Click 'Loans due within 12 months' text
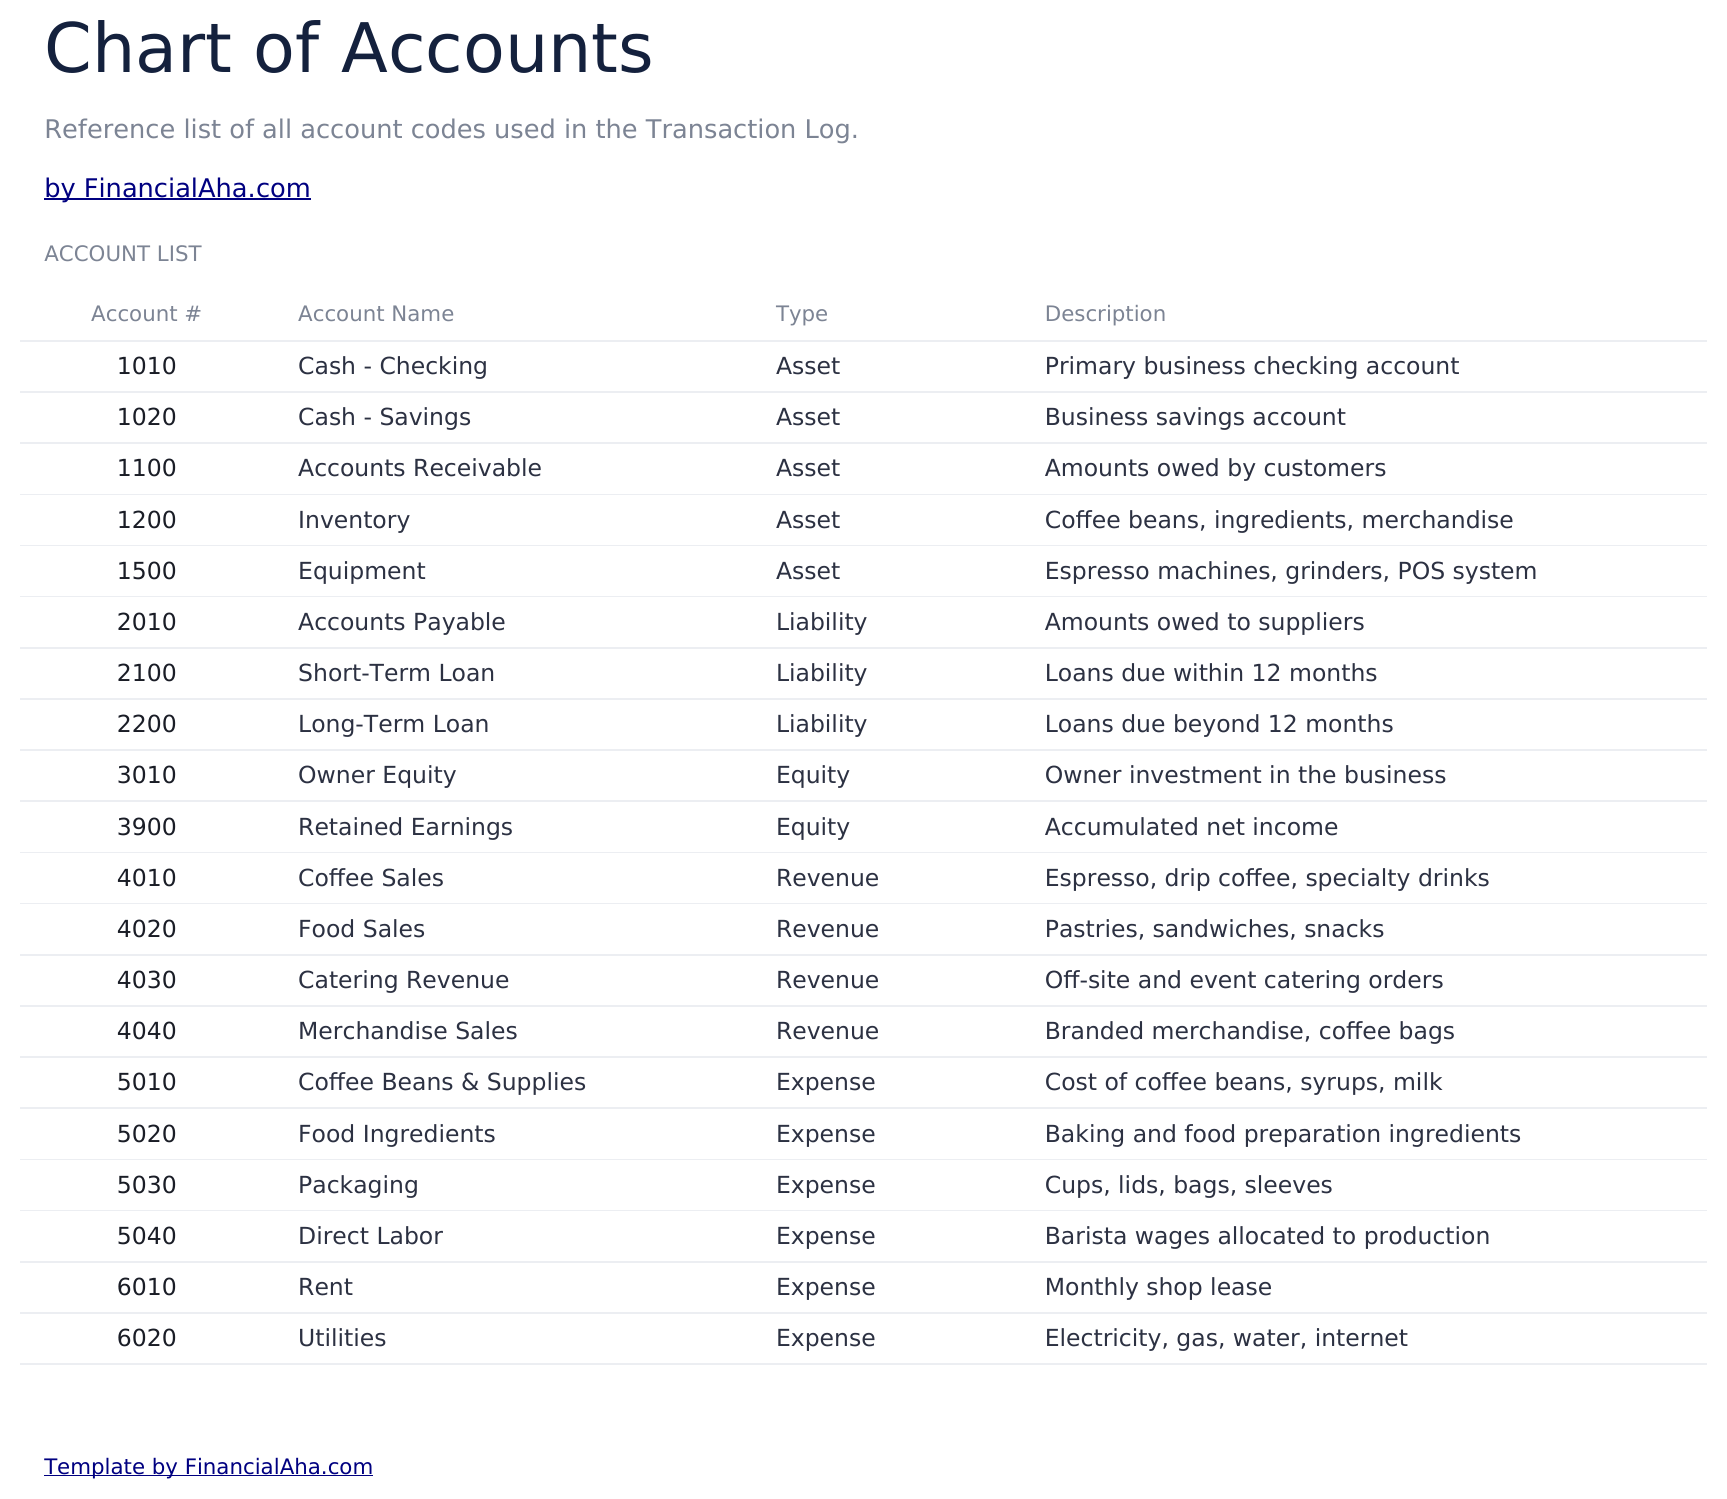The width and height of the screenshot is (1727, 1499). tap(1211, 673)
